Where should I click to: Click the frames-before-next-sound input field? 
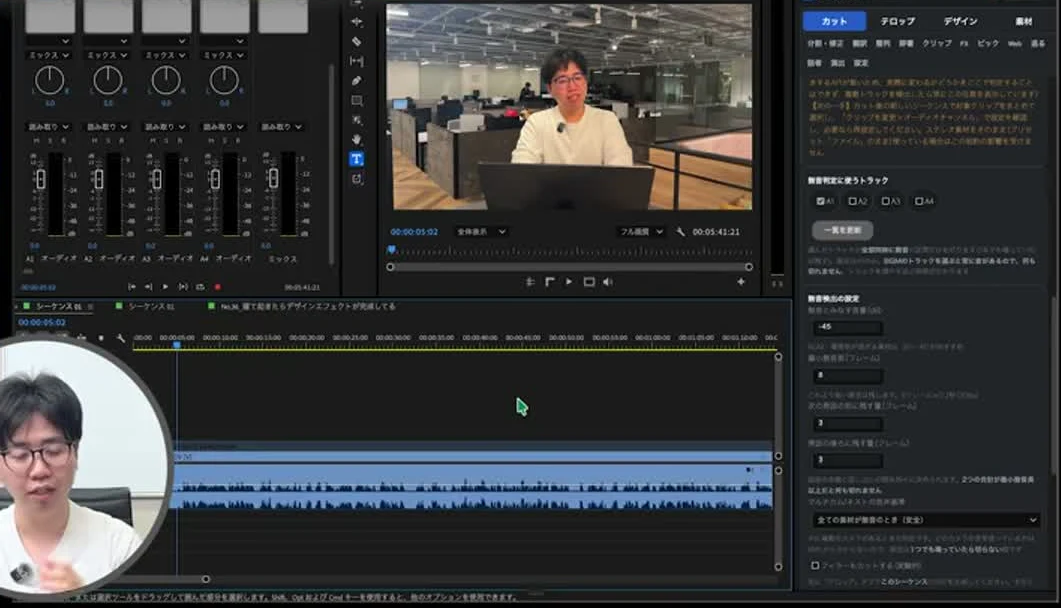847,423
